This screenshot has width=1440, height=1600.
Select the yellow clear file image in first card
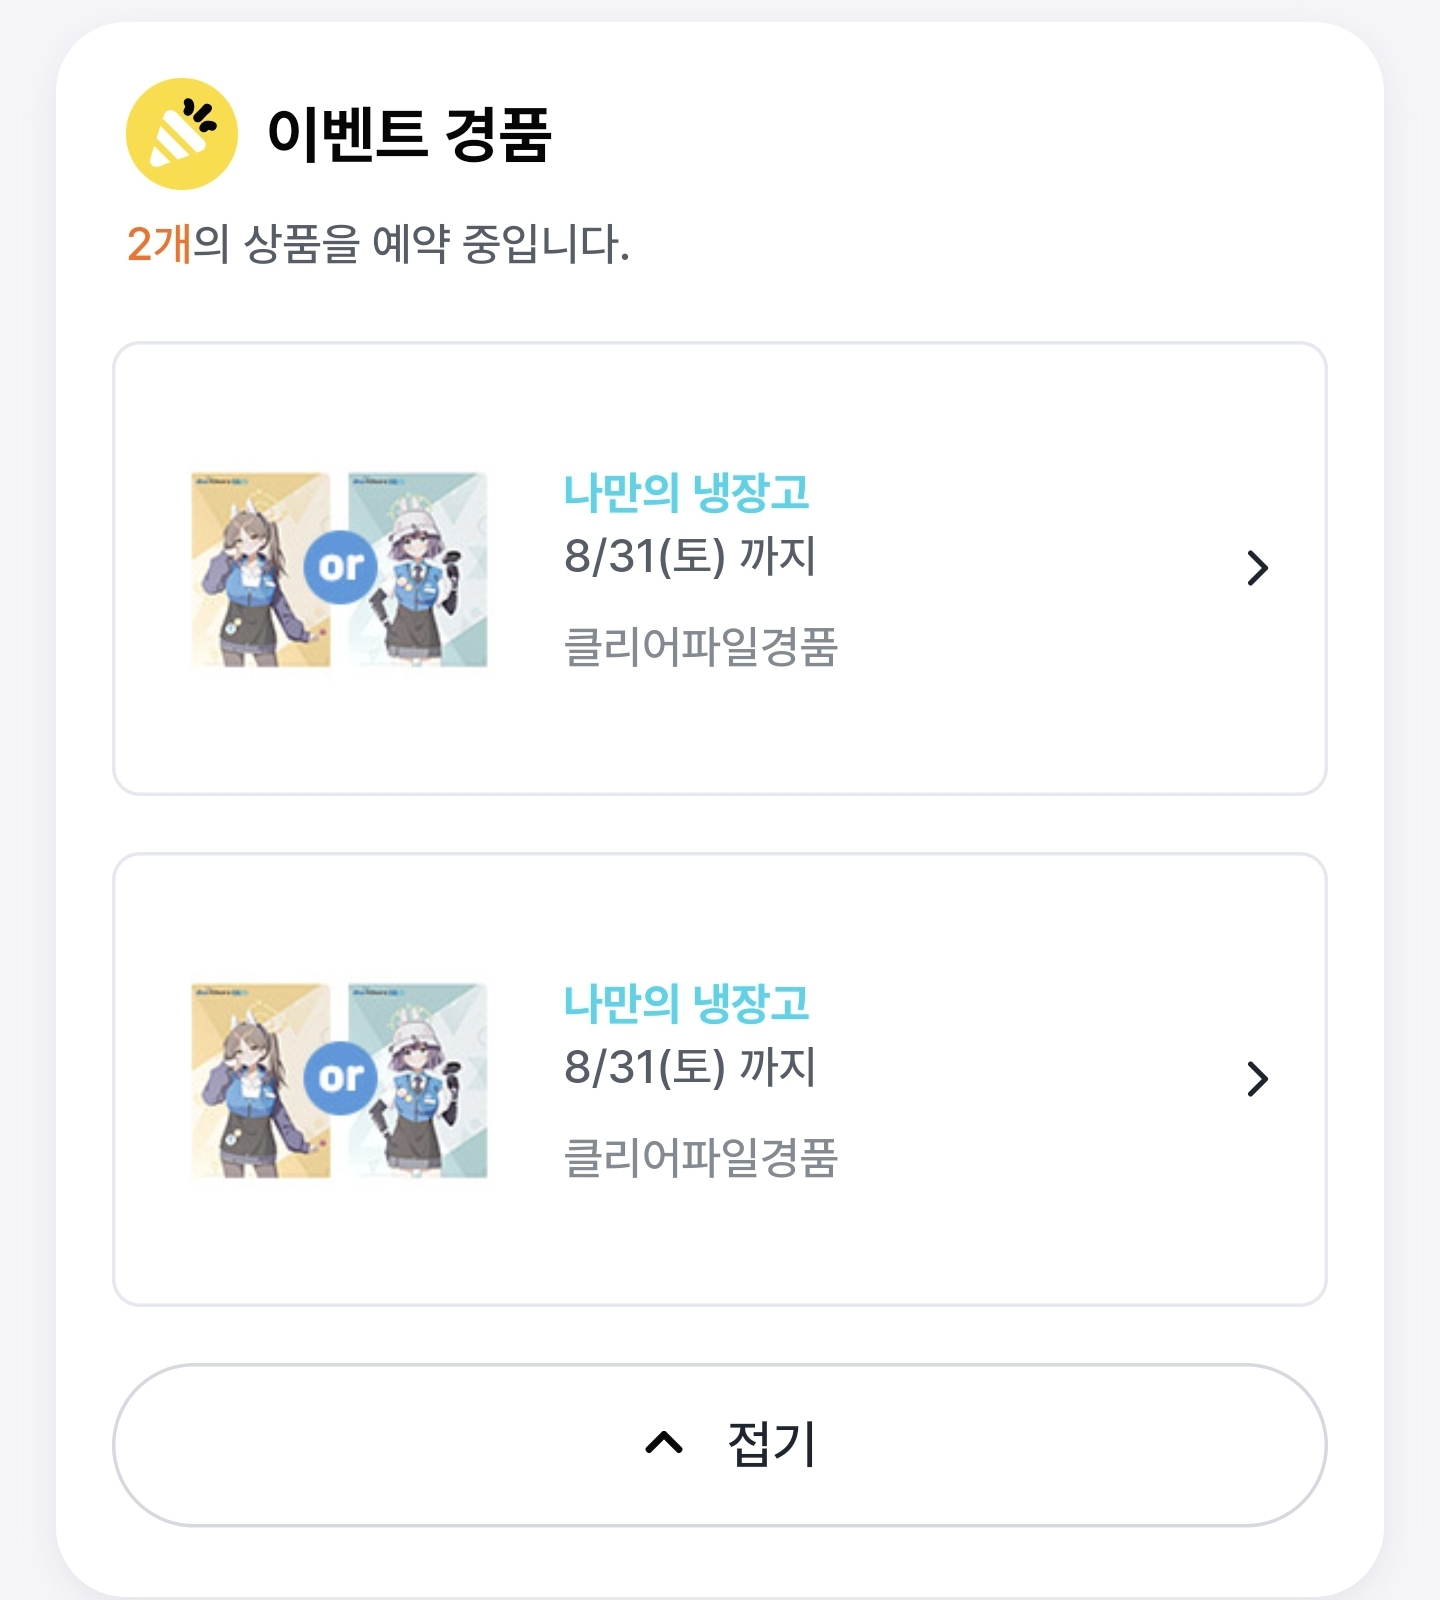click(261, 569)
